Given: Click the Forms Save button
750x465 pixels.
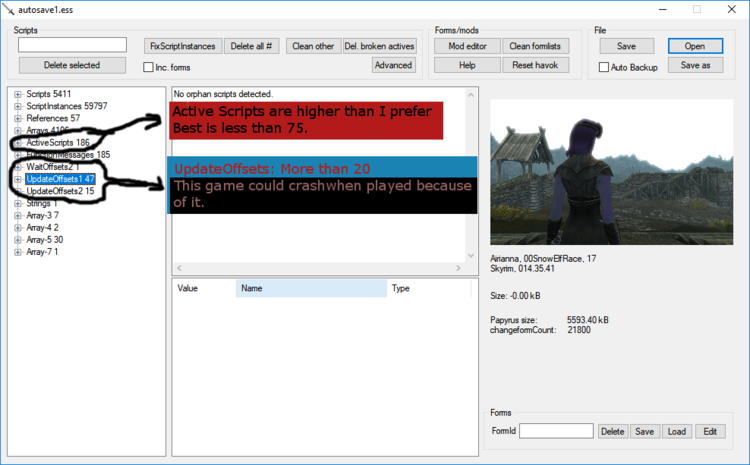Looking at the screenshot, I should [645, 432].
